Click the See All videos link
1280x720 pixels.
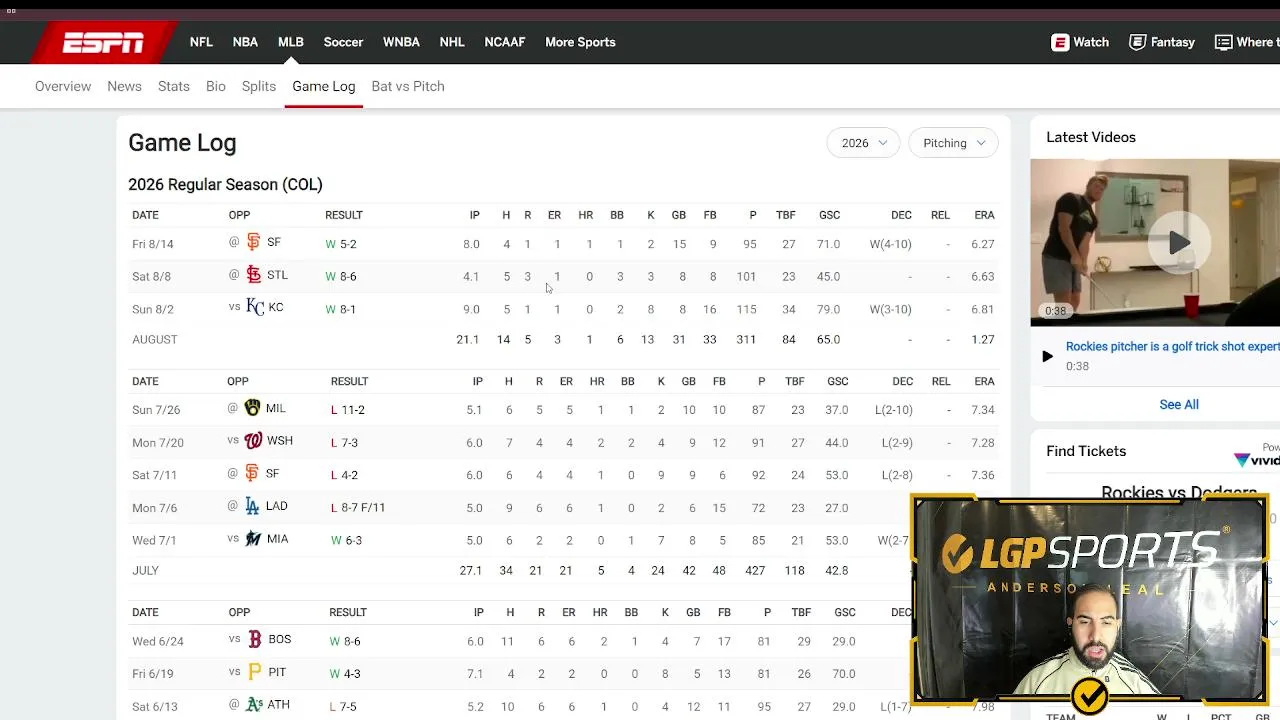coord(1179,404)
